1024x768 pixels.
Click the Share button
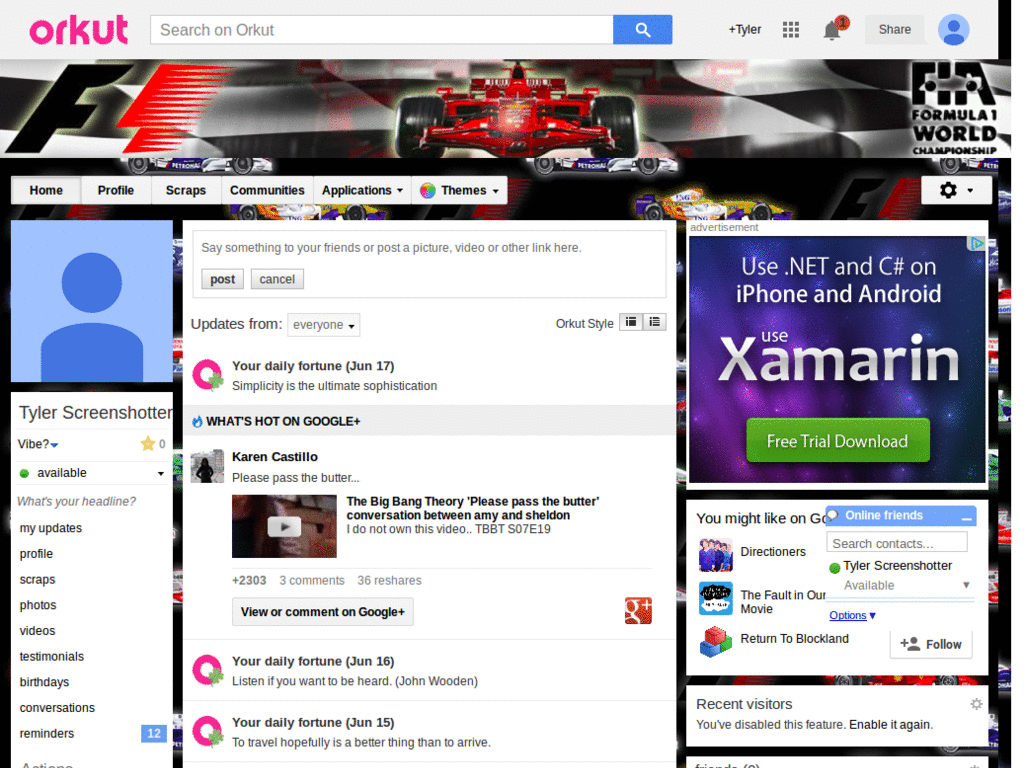coord(894,29)
